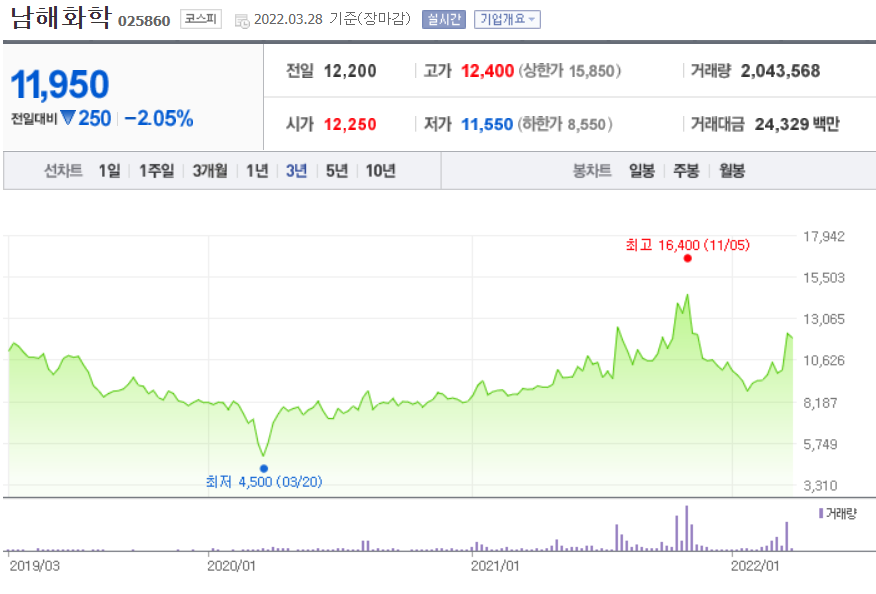876x594 pixels.
Task: Select the 1일 line chart tab
Action: click(x=110, y=170)
